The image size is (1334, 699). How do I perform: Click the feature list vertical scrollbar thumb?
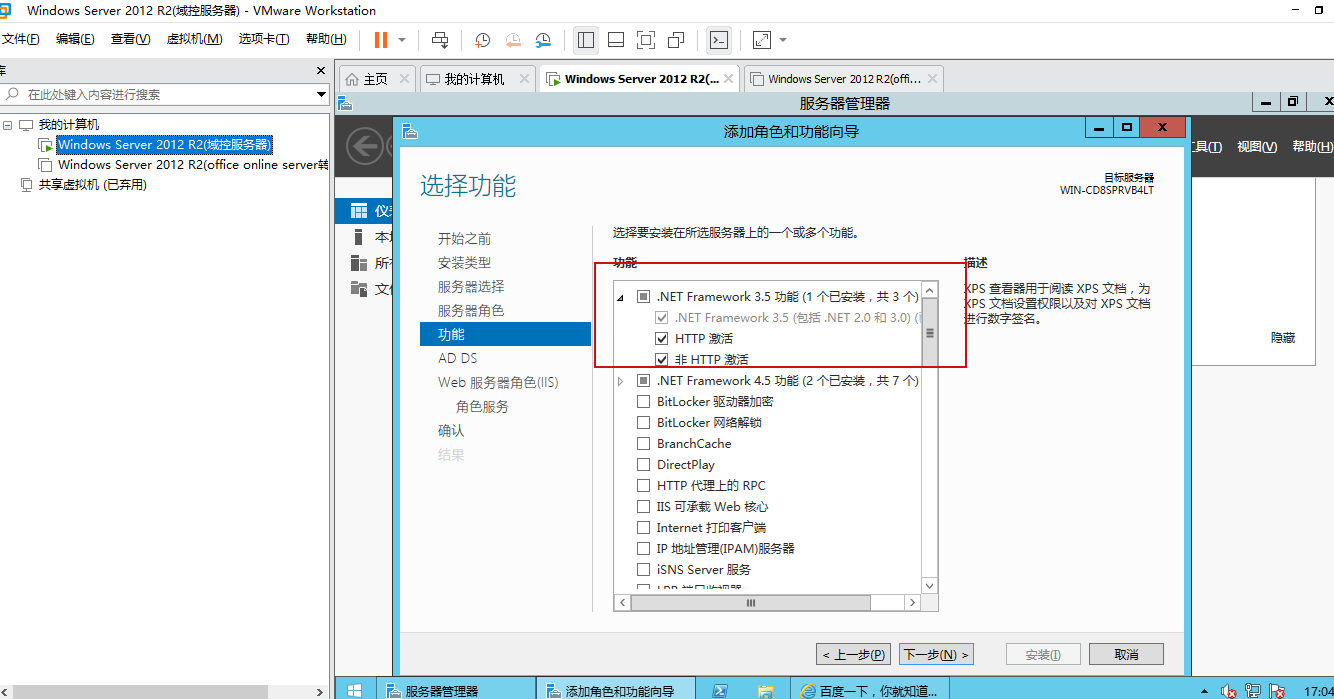(x=929, y=333)
